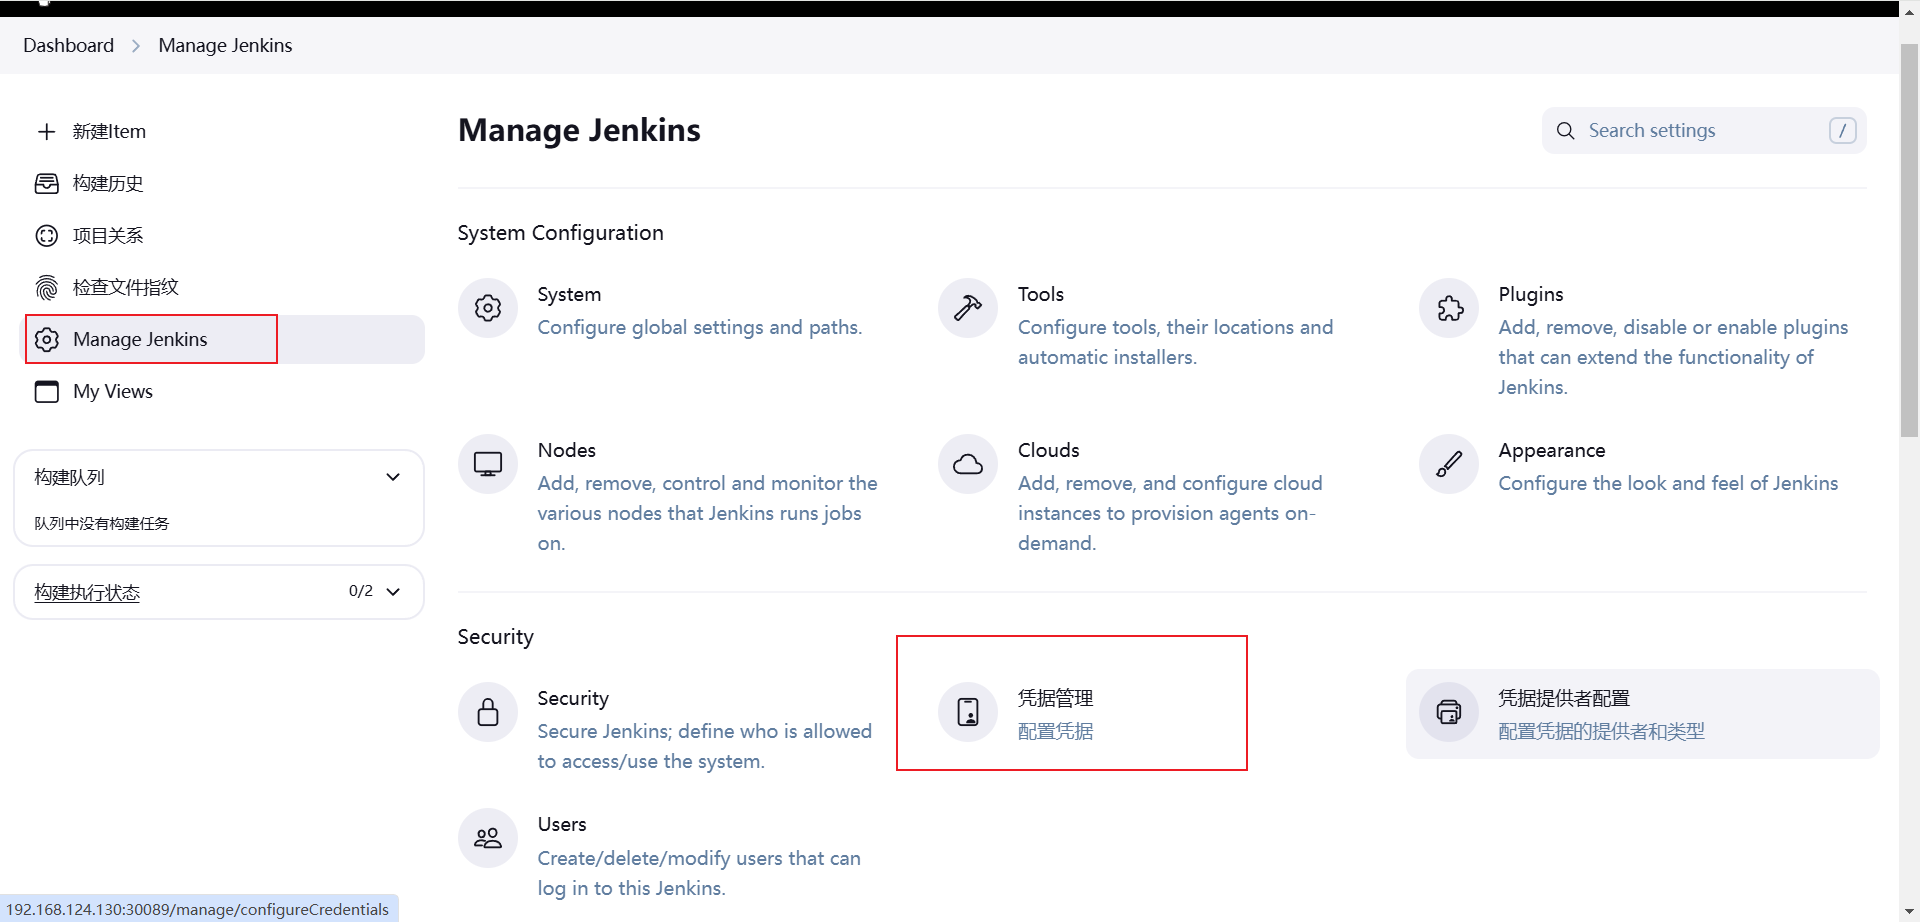Open 检查文件指纹 in the sidebar
Screen dimensions: 1920x922
(126, 288)
